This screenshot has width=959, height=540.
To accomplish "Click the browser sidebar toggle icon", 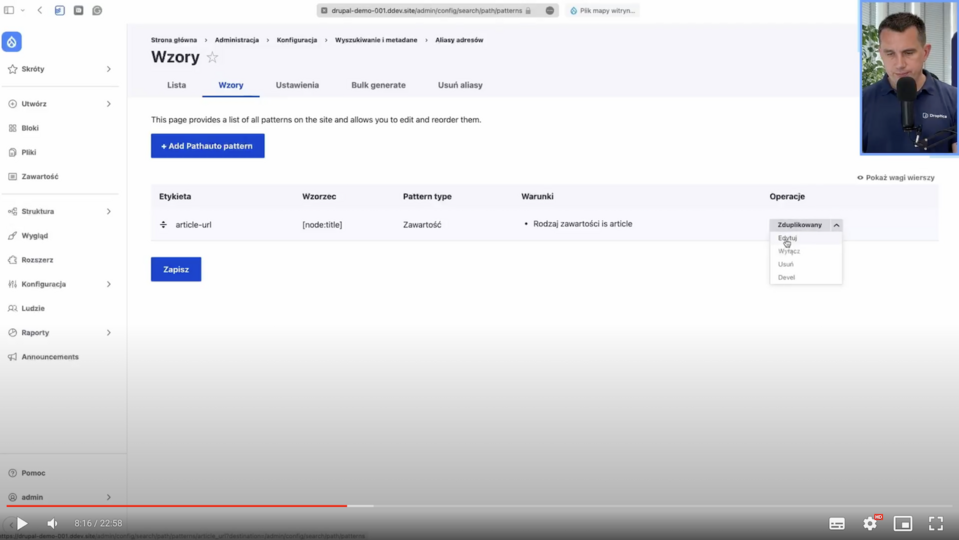I will [9, 10].
